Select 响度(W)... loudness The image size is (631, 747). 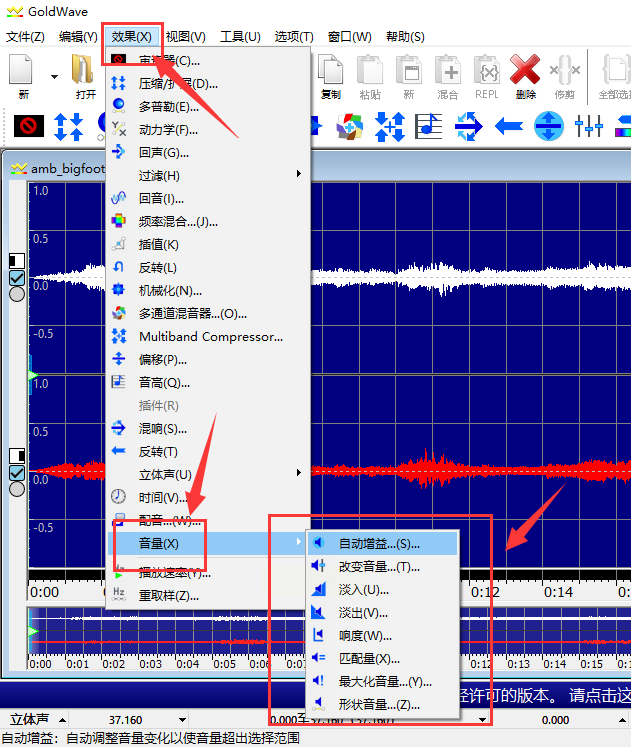(x=383, y=636)
